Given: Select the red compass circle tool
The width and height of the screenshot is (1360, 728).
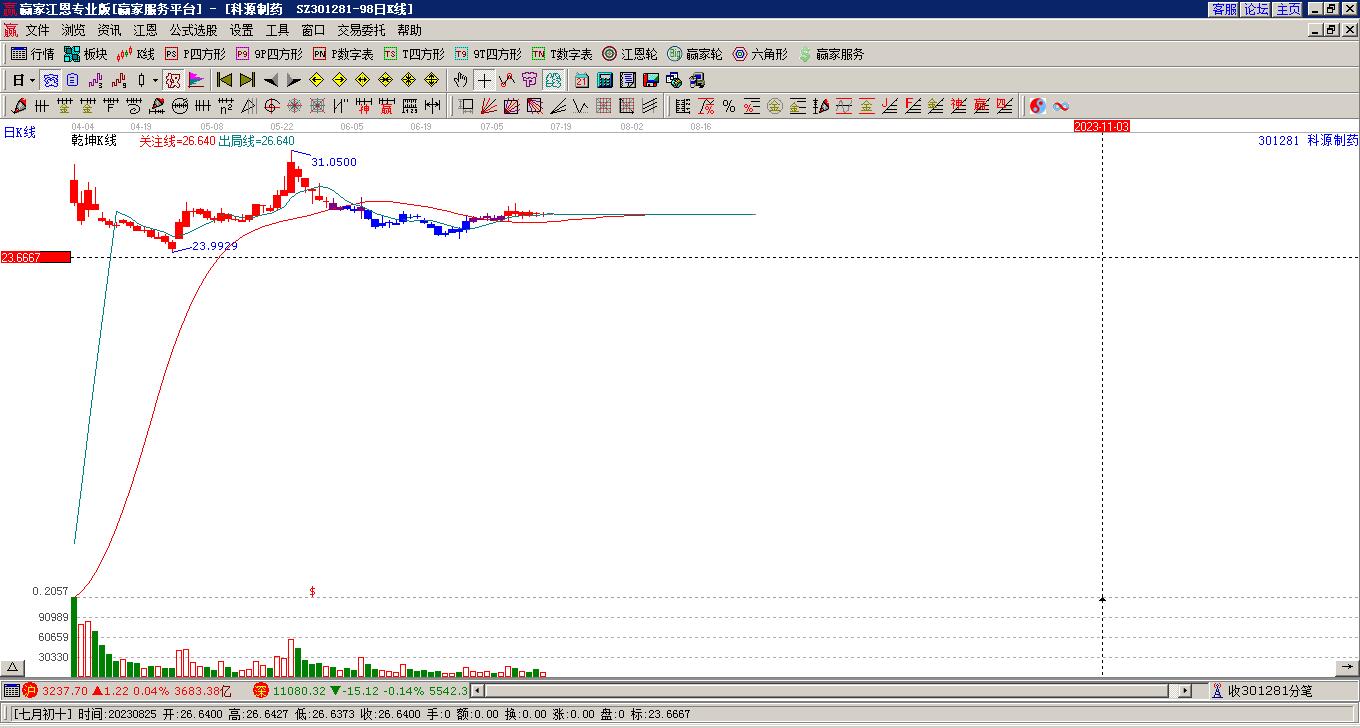Looking at the screenshot, I should pyautogui.click(x=271, y=106).
